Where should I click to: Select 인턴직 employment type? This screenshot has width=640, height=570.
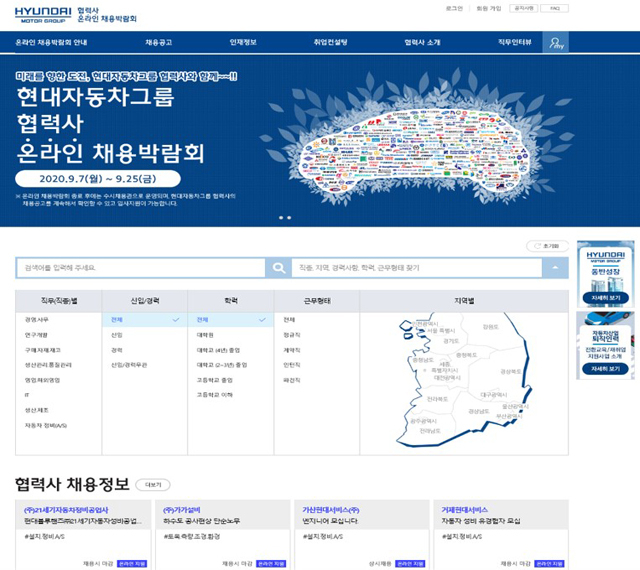tap(292, 365)
